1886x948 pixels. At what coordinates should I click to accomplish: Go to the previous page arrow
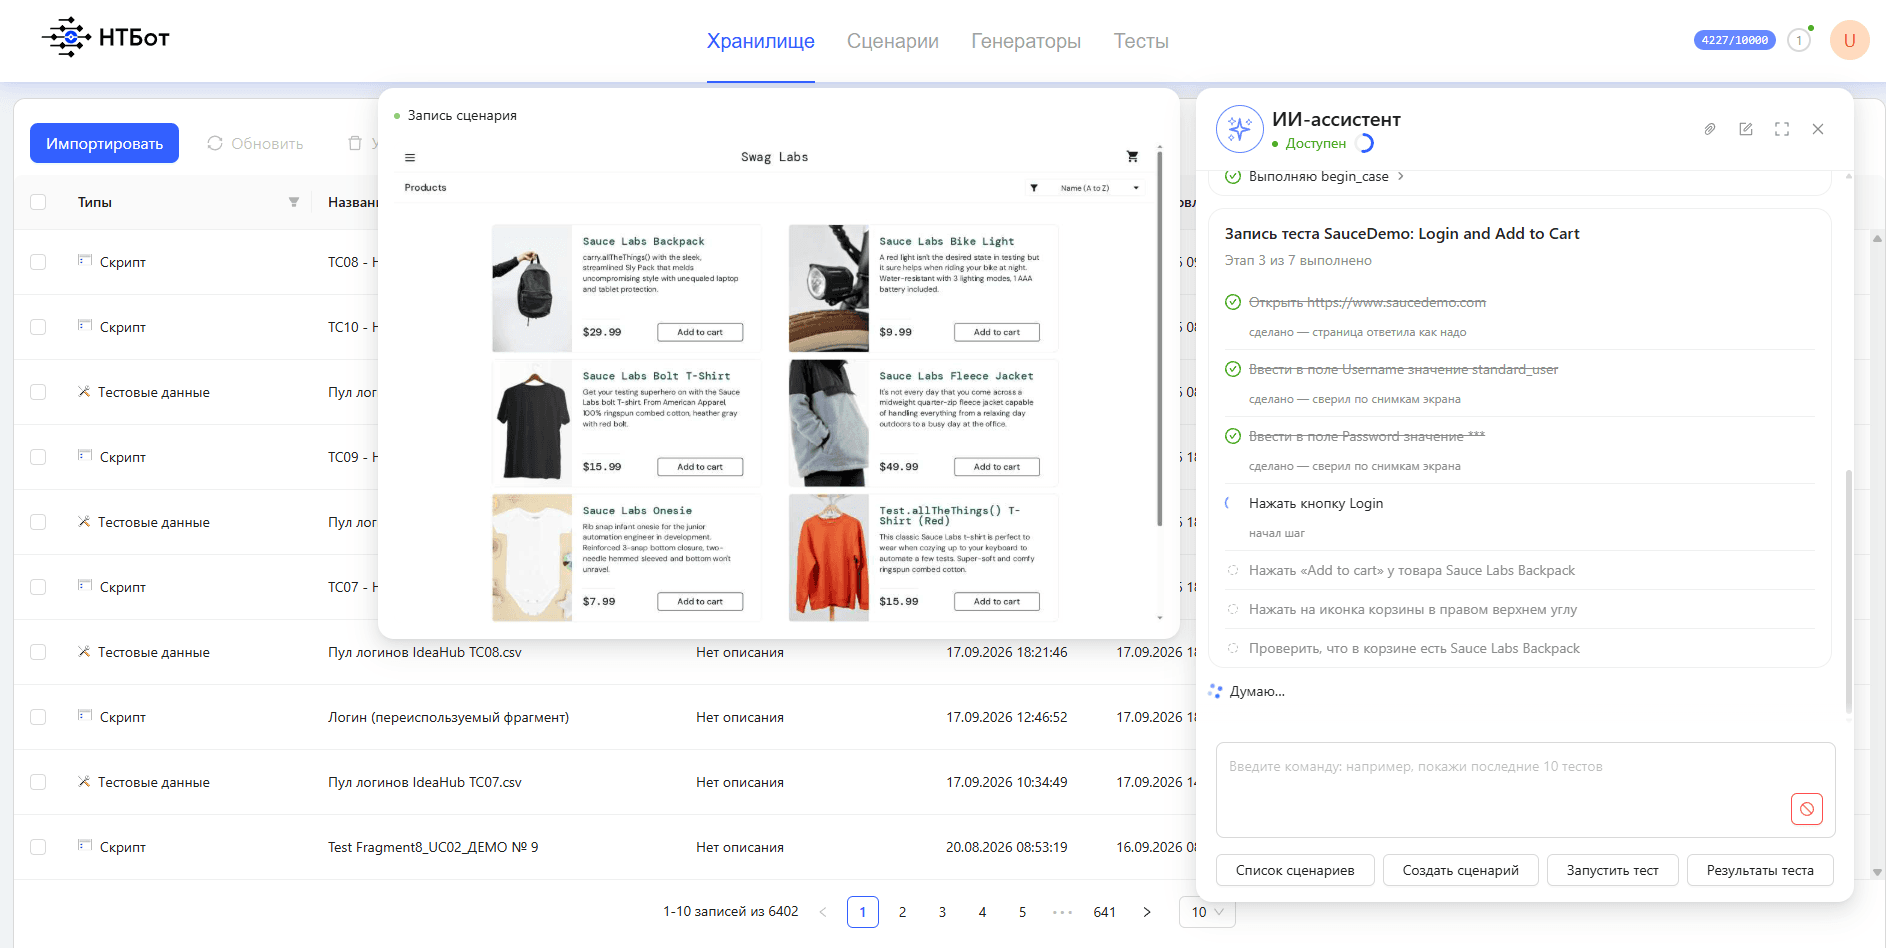823,912
